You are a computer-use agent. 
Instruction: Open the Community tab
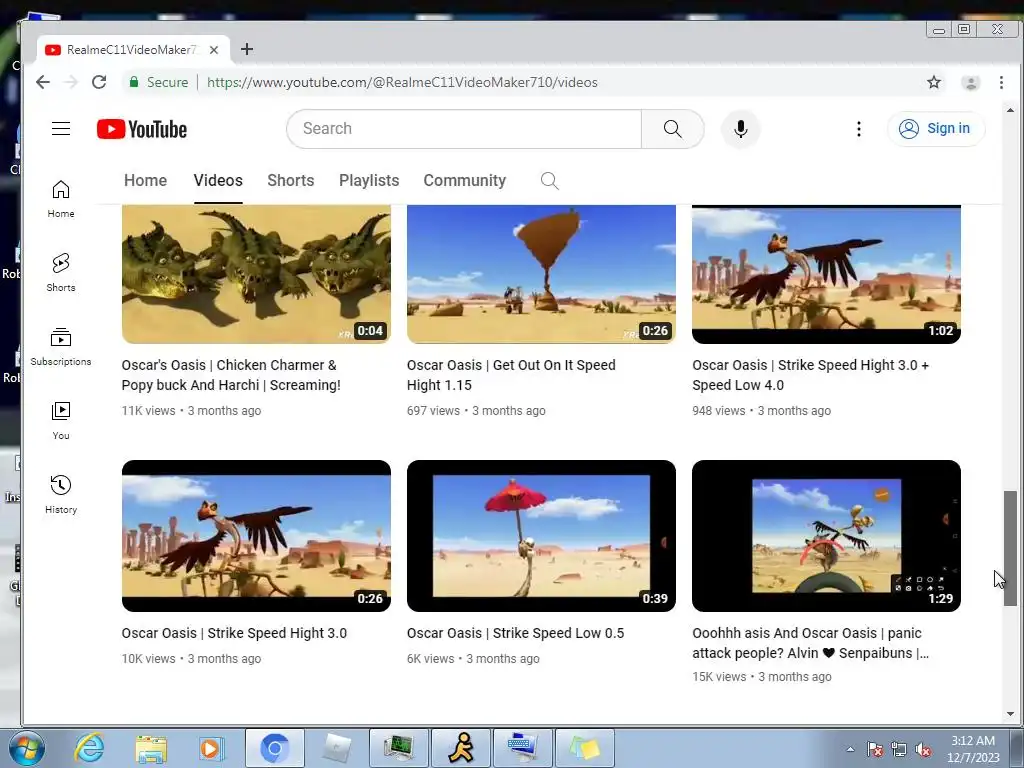click(464, 181)
